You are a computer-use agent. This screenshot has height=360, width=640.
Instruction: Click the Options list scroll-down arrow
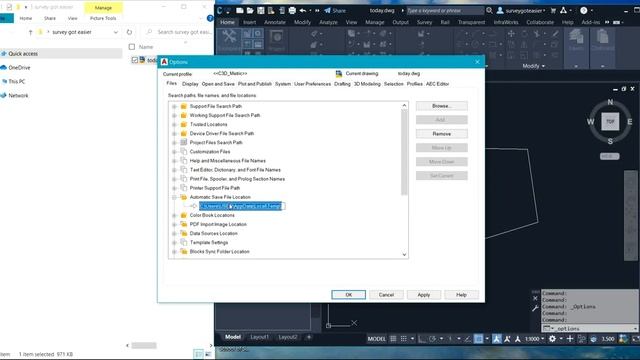(404, 255)
